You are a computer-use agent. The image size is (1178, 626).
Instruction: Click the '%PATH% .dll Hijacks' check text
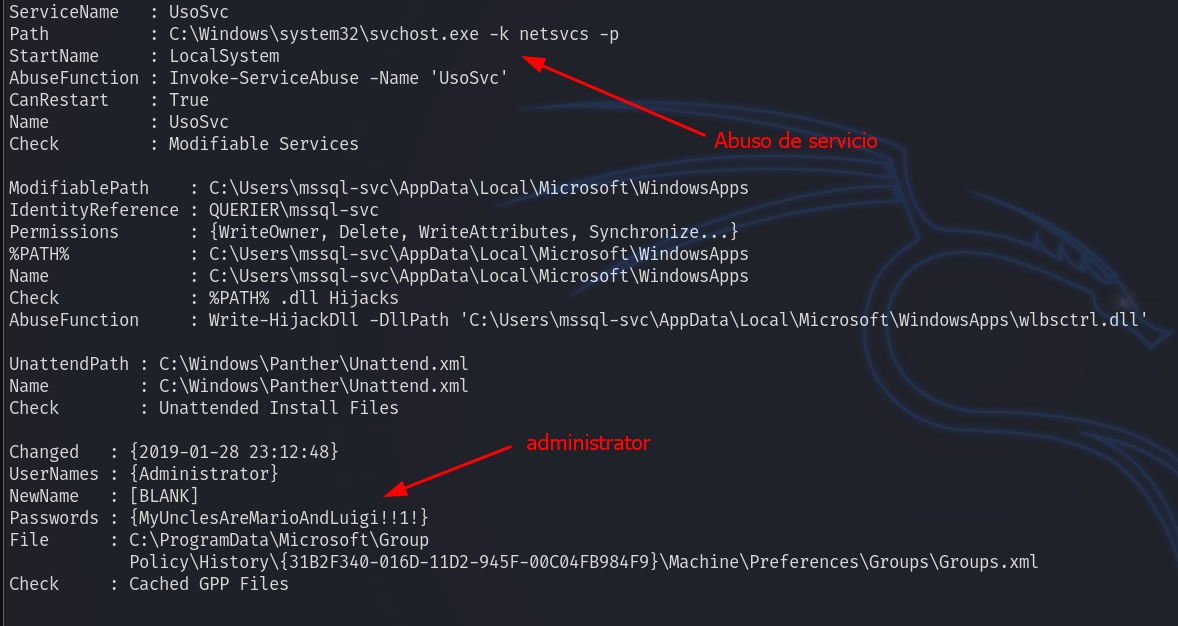click(x=303, y=298)
